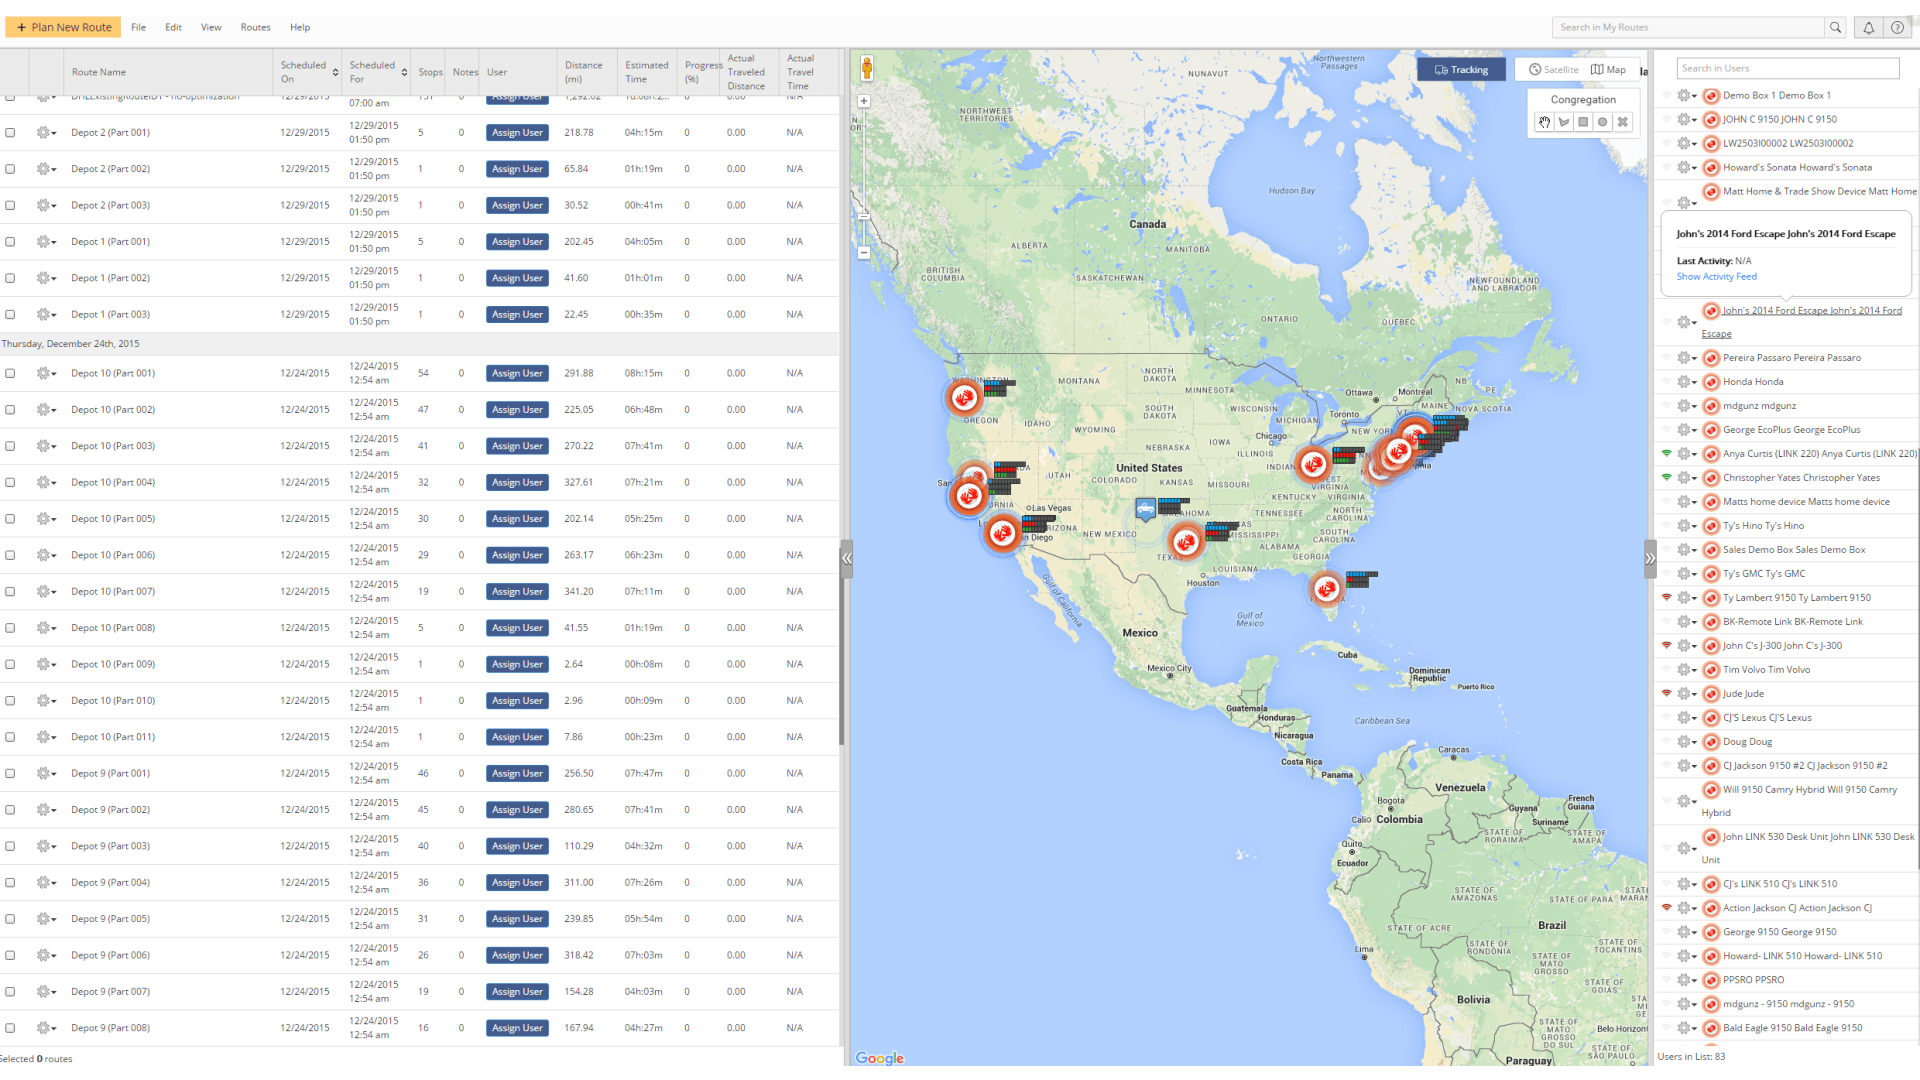This screenshot has width=1920, height=1080.
Task: Tick the Depot 9 (Part 008) checkbox
Action: pos(10,1028)
